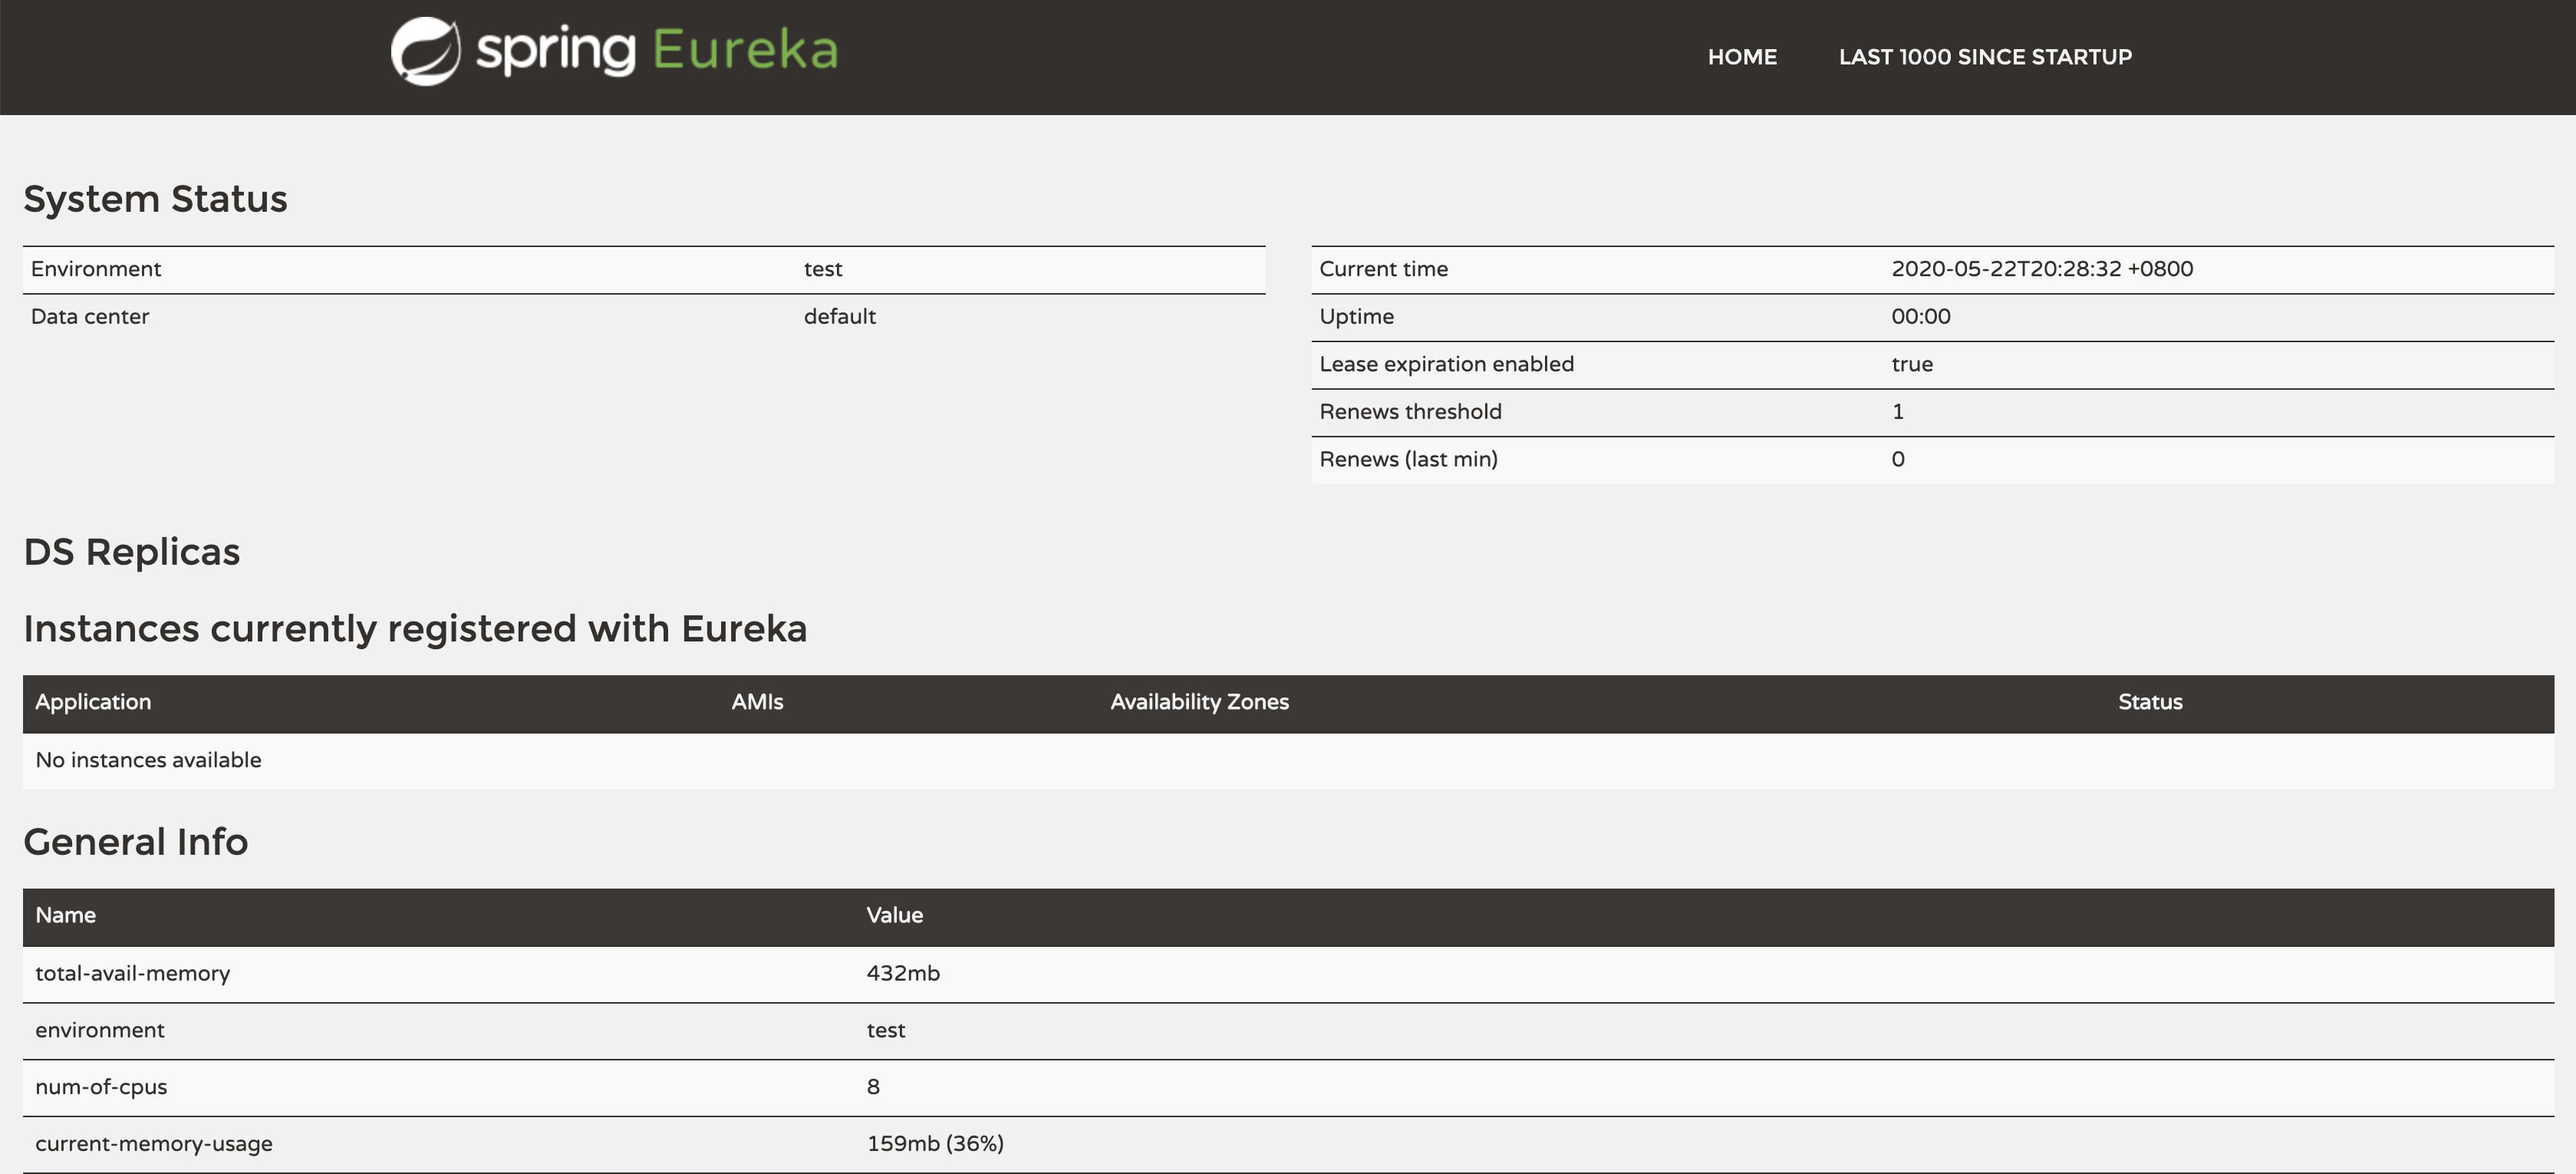This screenshot has height=1174, width=2576.
Task: Click the Availability Zones column header
Action: tap(1198, 702)
